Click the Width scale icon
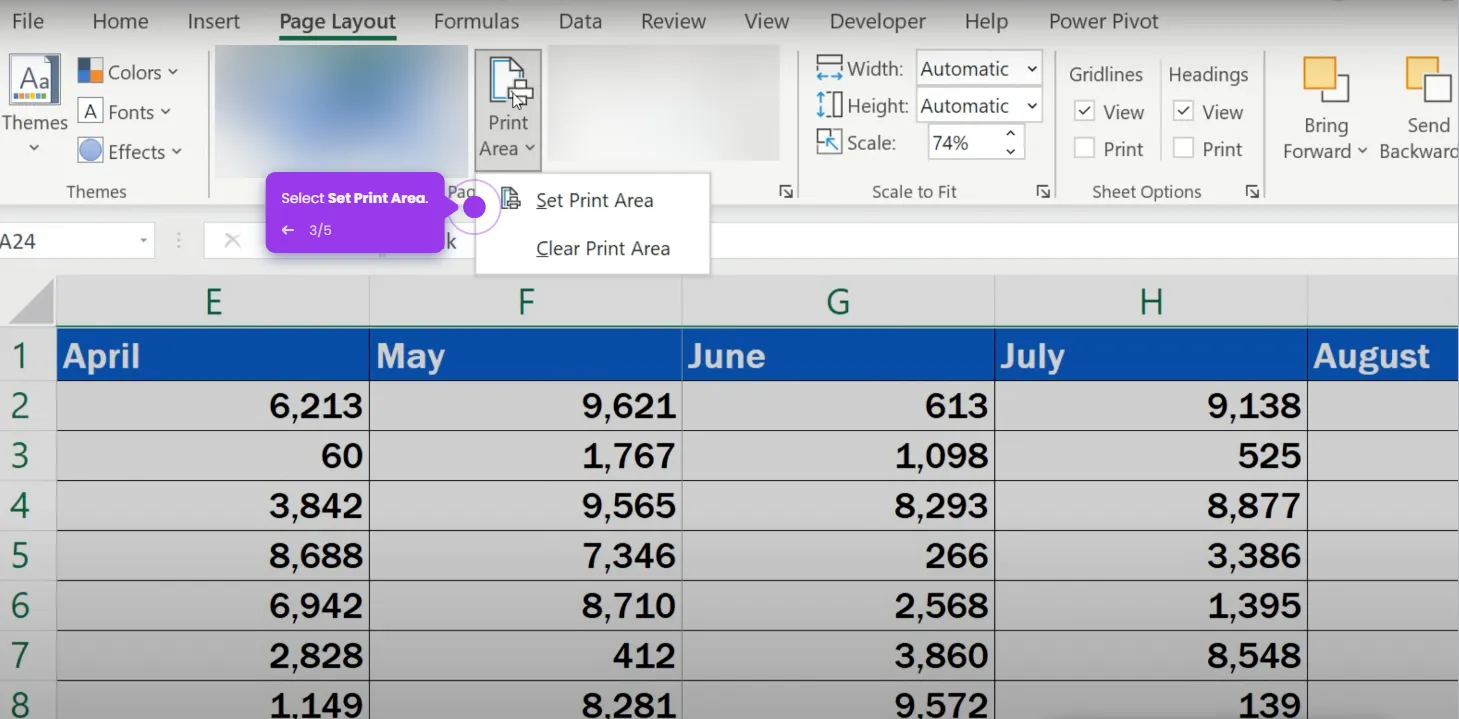This screenshot has height=719, width=1459. pos(829,68)
